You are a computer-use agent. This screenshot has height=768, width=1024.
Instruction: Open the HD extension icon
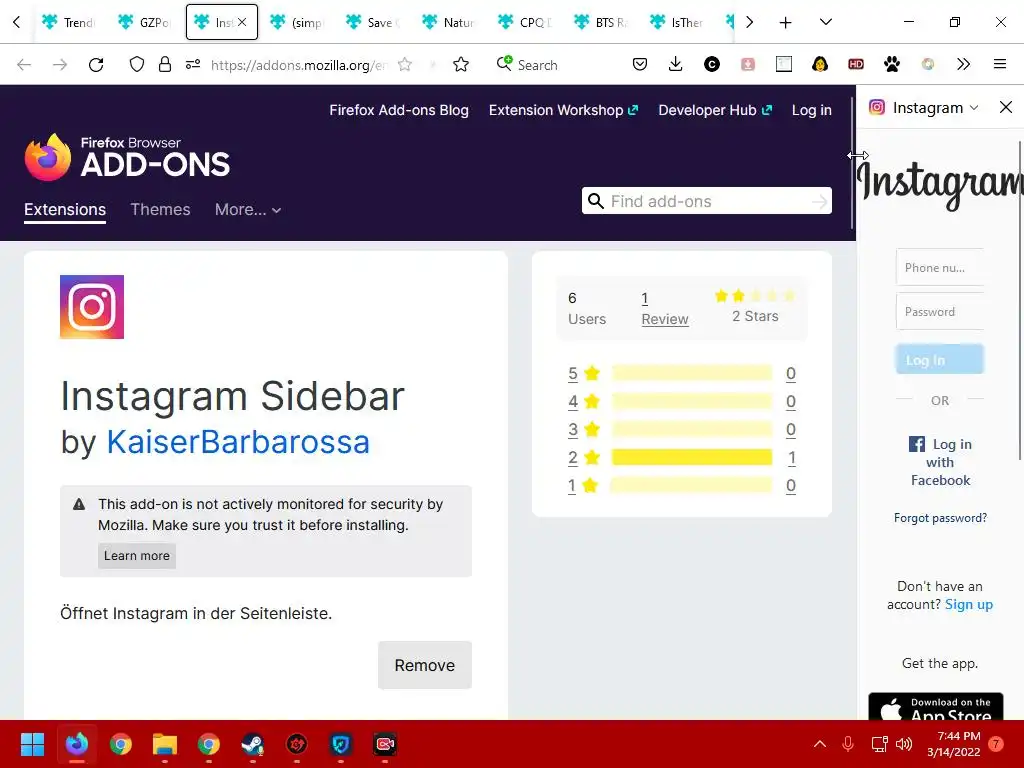click(x=856, y=64)
